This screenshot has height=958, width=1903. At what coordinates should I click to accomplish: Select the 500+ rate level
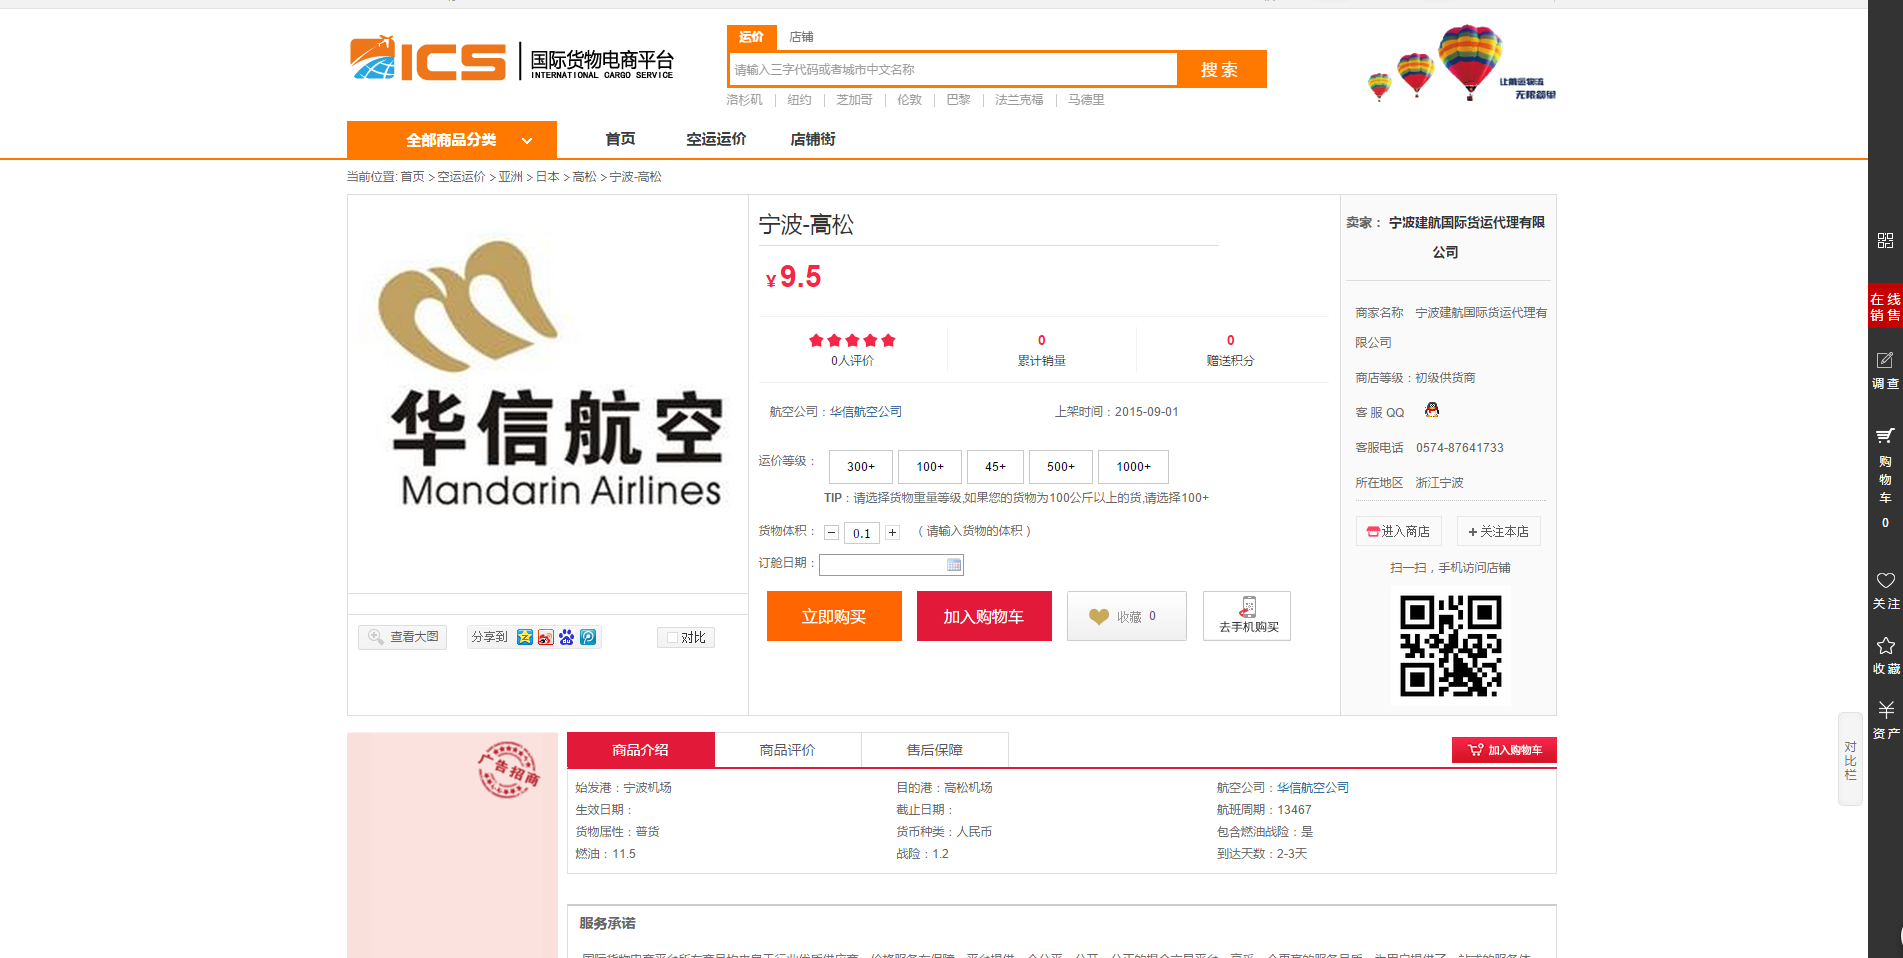pyautogui.click(x=1061, y=467)
